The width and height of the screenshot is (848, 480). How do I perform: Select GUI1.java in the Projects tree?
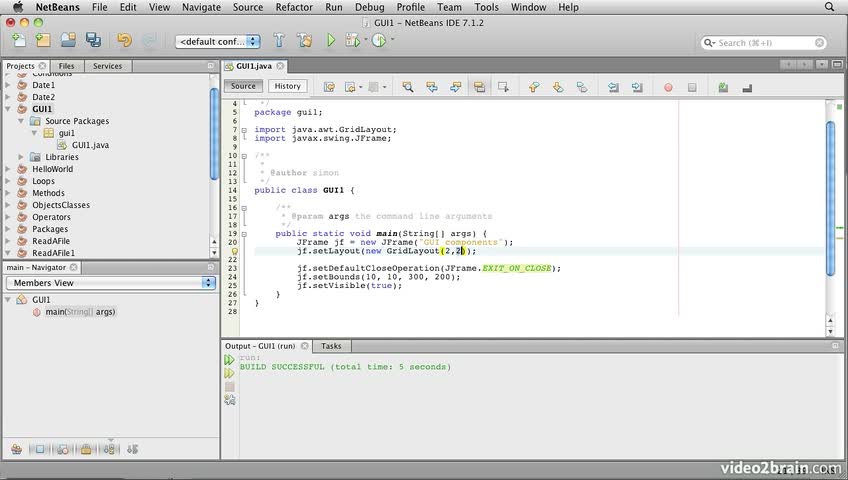click(x=90, y=145)
